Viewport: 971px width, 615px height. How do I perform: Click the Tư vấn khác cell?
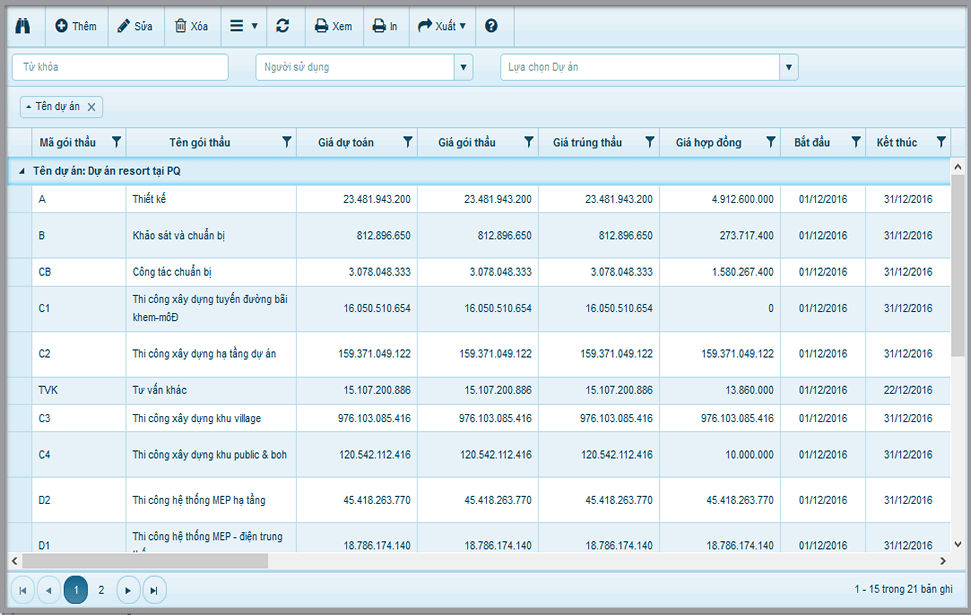pos(211,390)
